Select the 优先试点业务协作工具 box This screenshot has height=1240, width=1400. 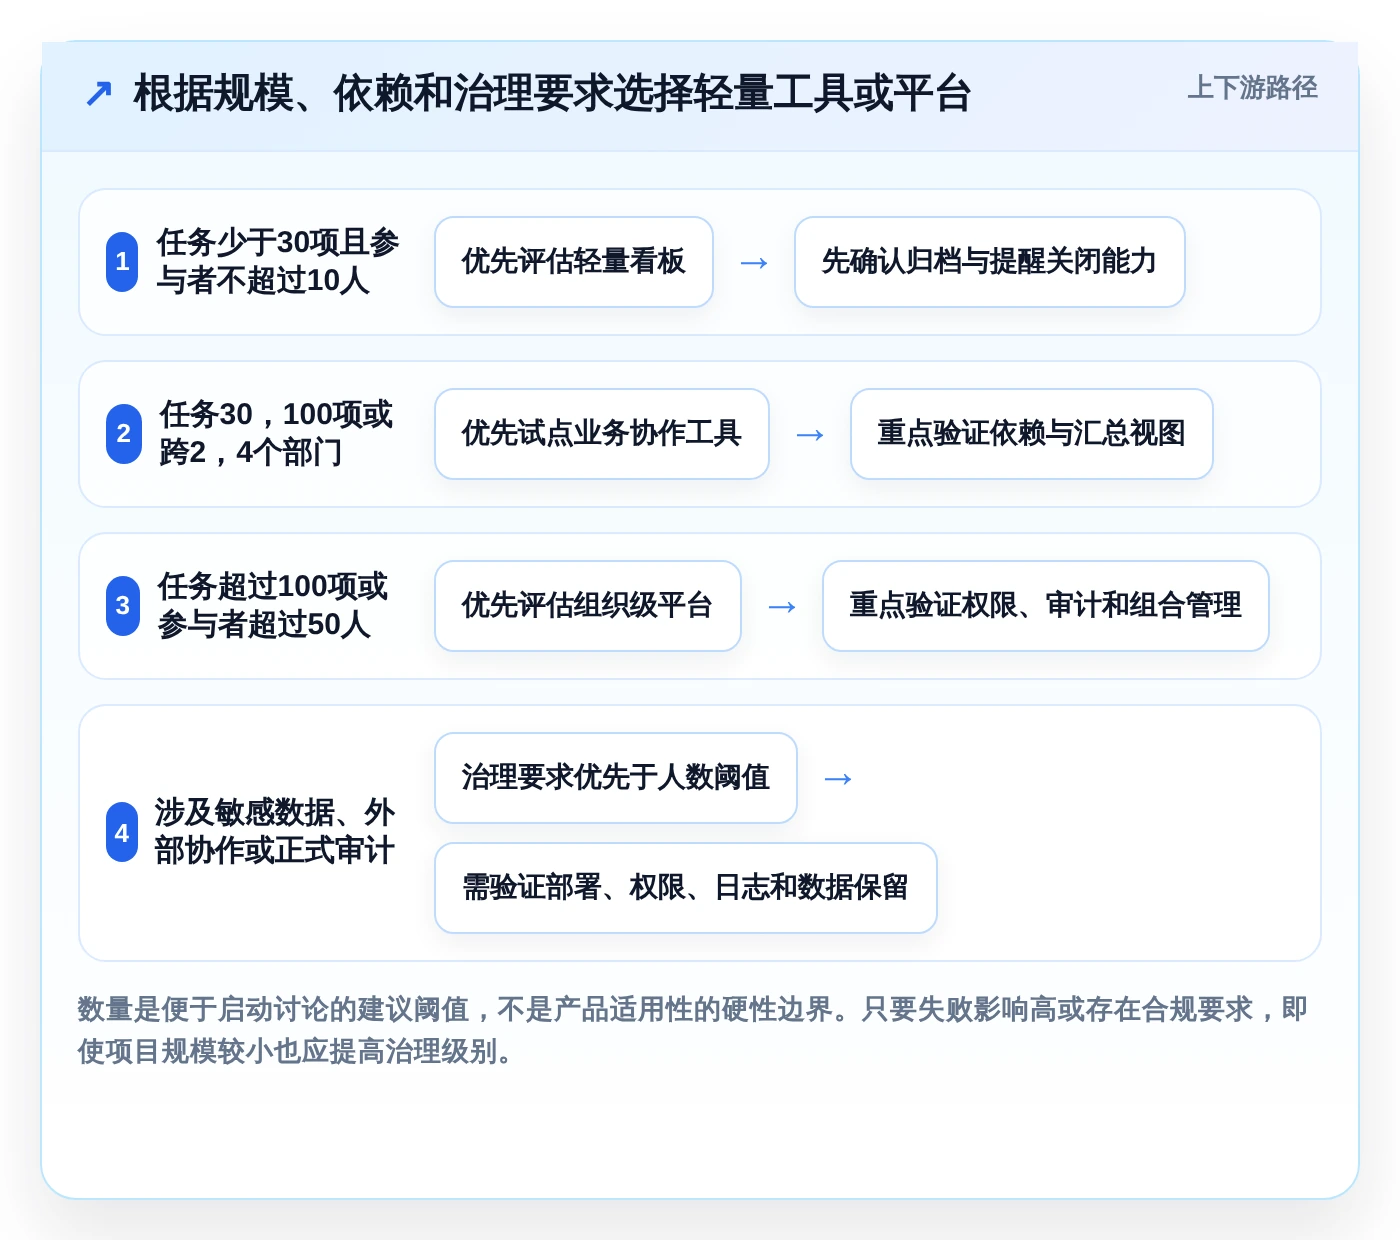point(602,434)
